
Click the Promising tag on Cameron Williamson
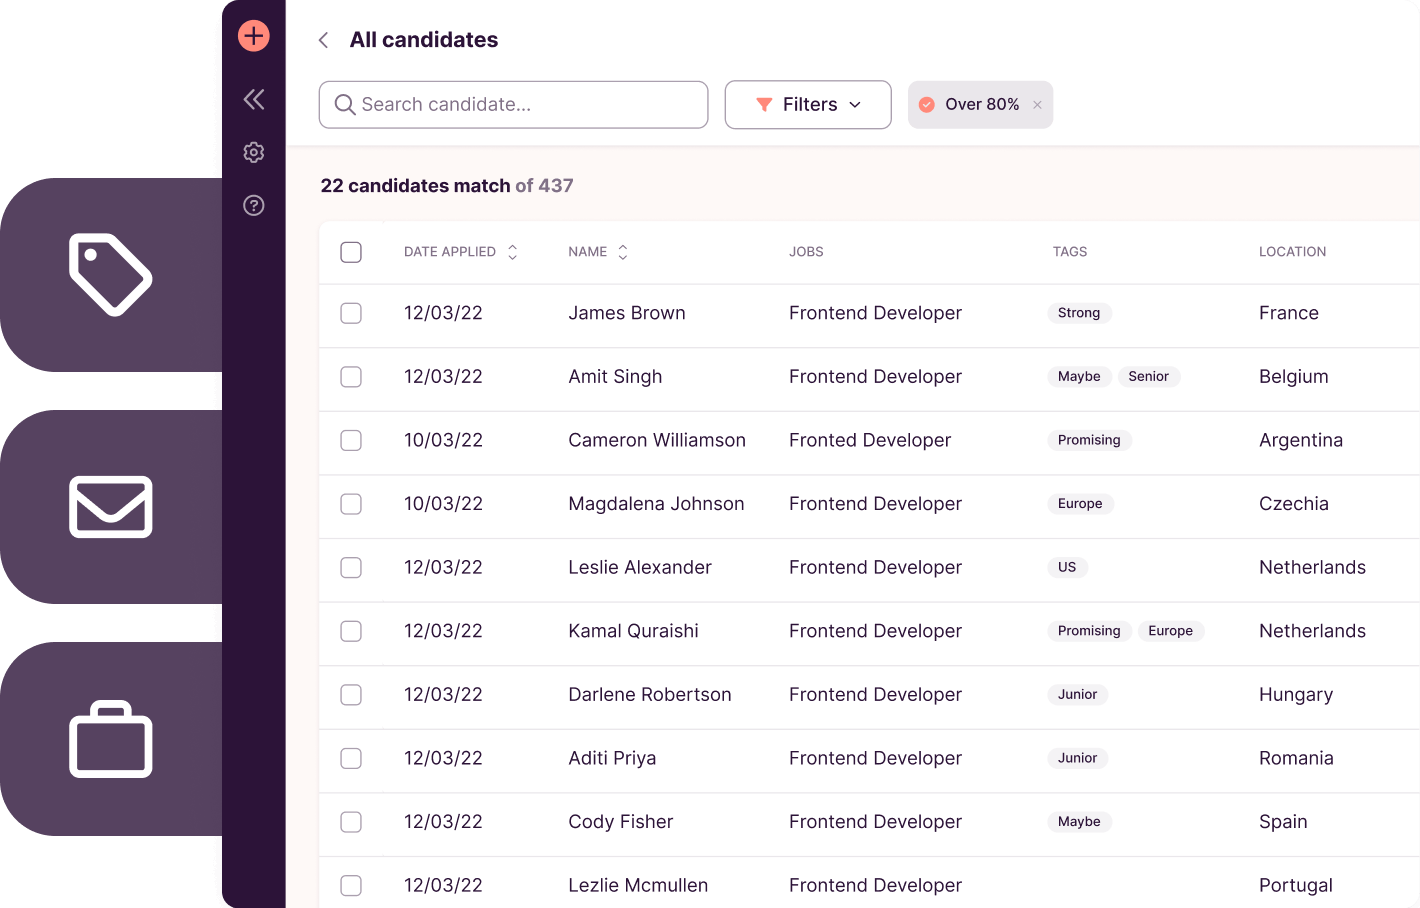tap(1089, 440)
